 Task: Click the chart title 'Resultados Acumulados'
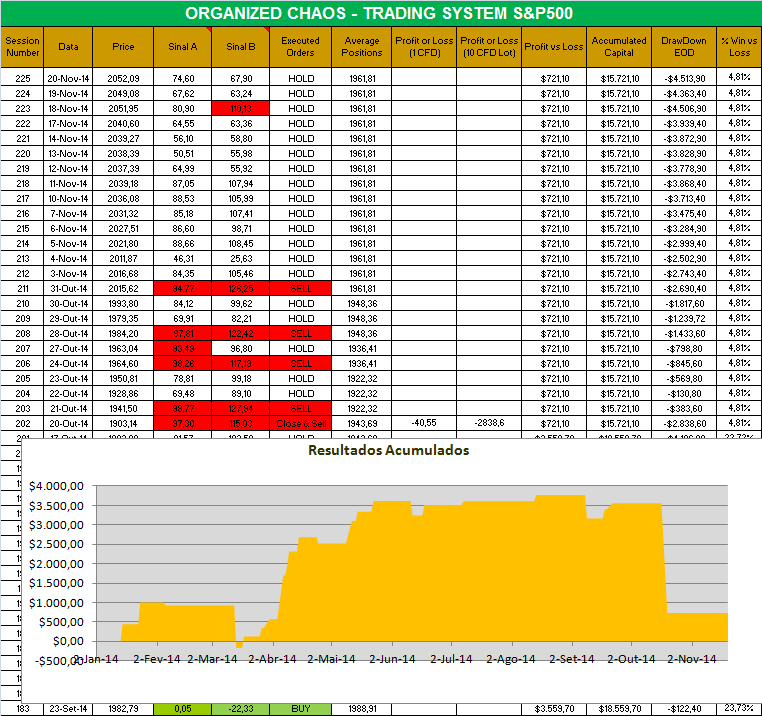tap(389, 450)
